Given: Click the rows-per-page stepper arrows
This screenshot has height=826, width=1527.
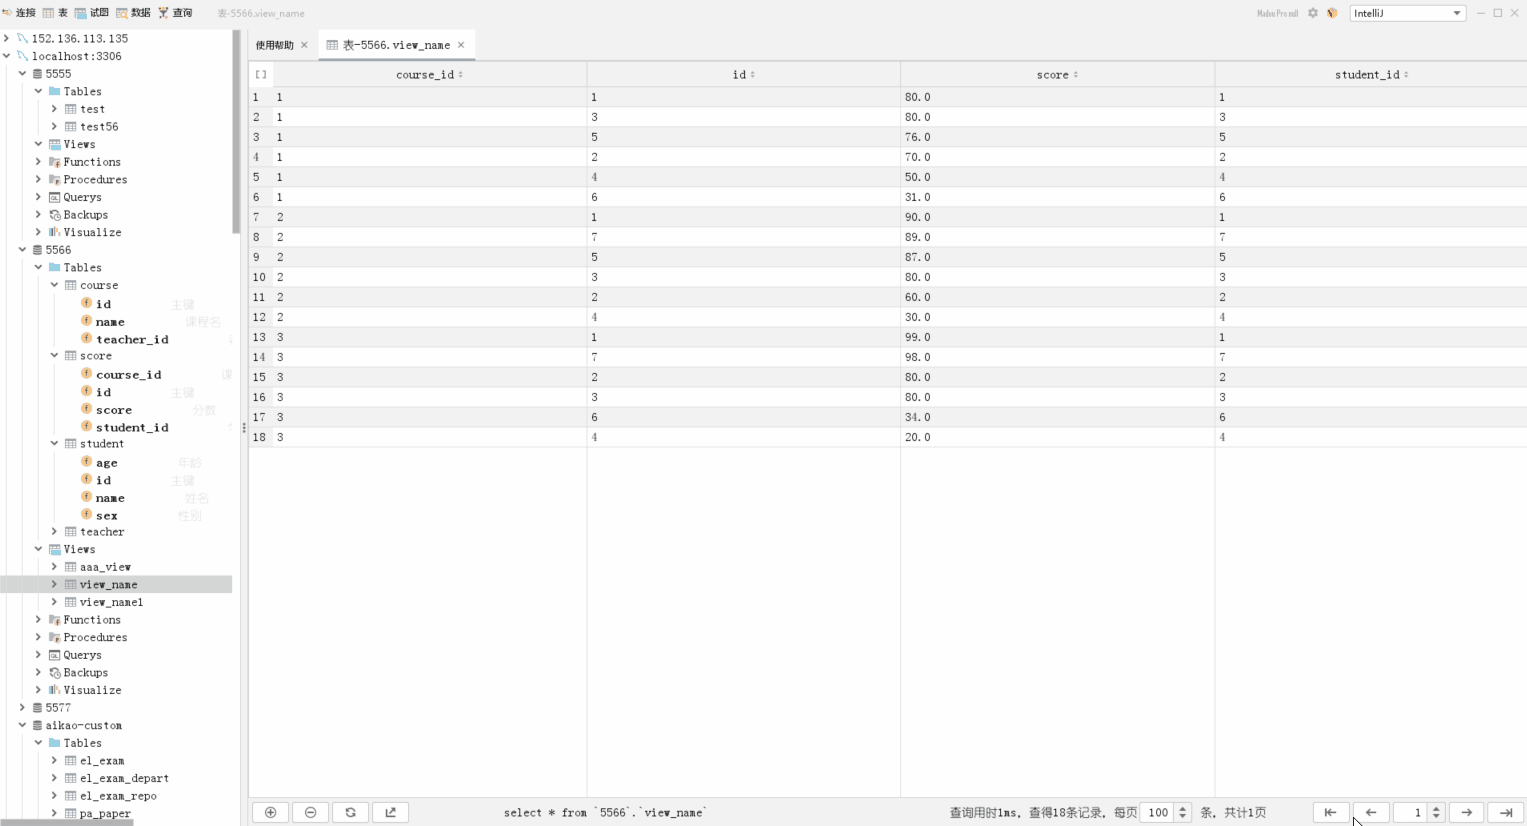Looking at the screenshot, I should [1182, 812].
